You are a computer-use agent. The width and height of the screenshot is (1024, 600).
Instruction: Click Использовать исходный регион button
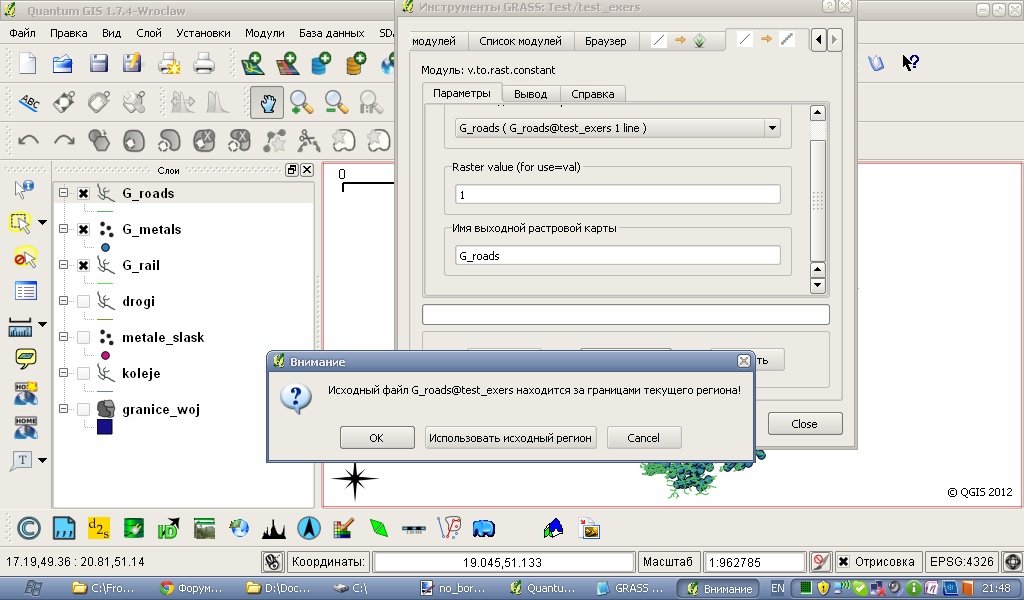tap(510, 437)
